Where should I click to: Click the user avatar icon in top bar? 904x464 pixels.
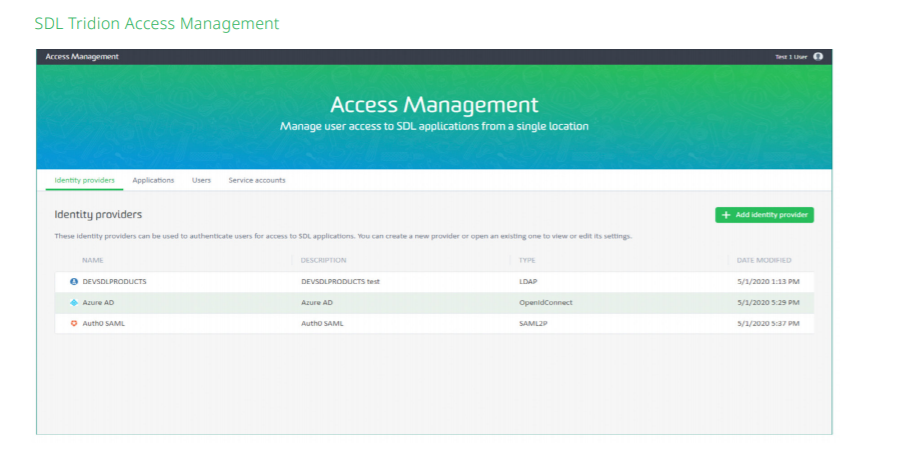[818, 56]
